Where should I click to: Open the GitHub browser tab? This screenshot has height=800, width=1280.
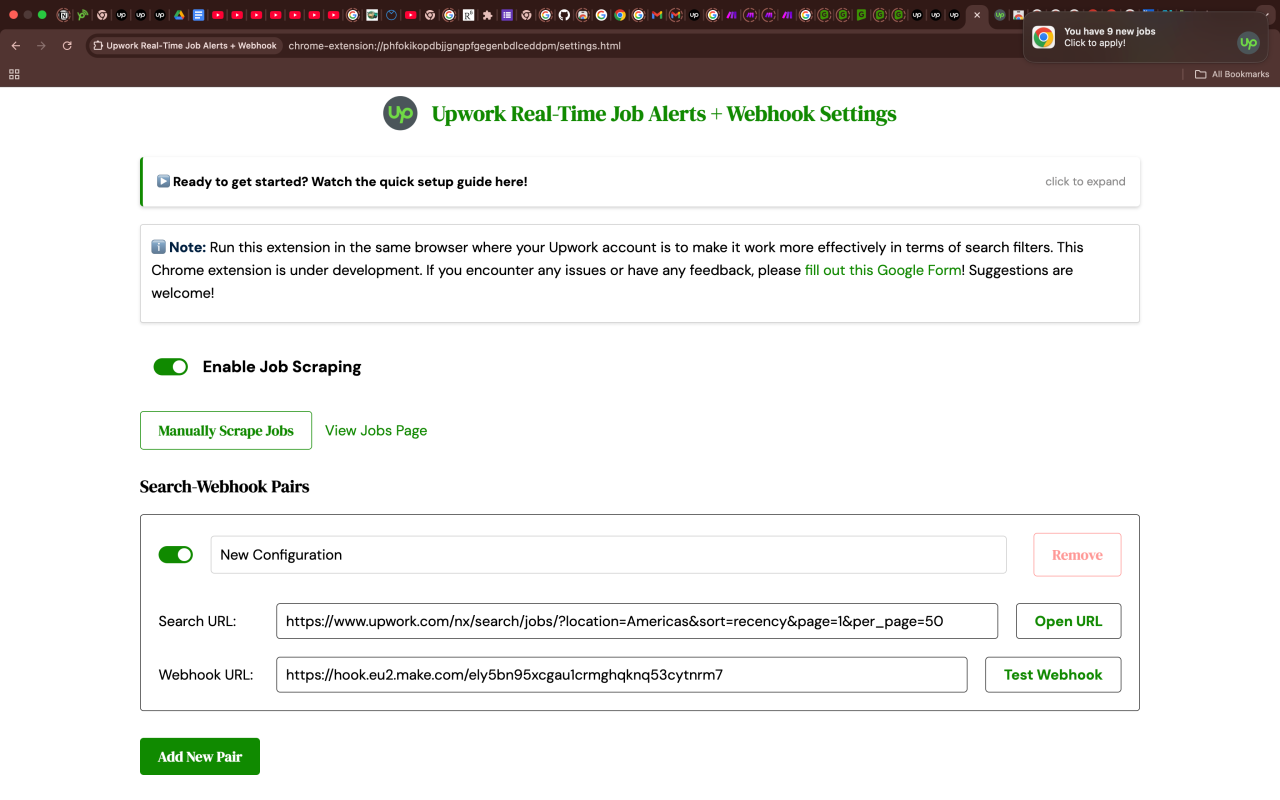[x=564, y=15]
